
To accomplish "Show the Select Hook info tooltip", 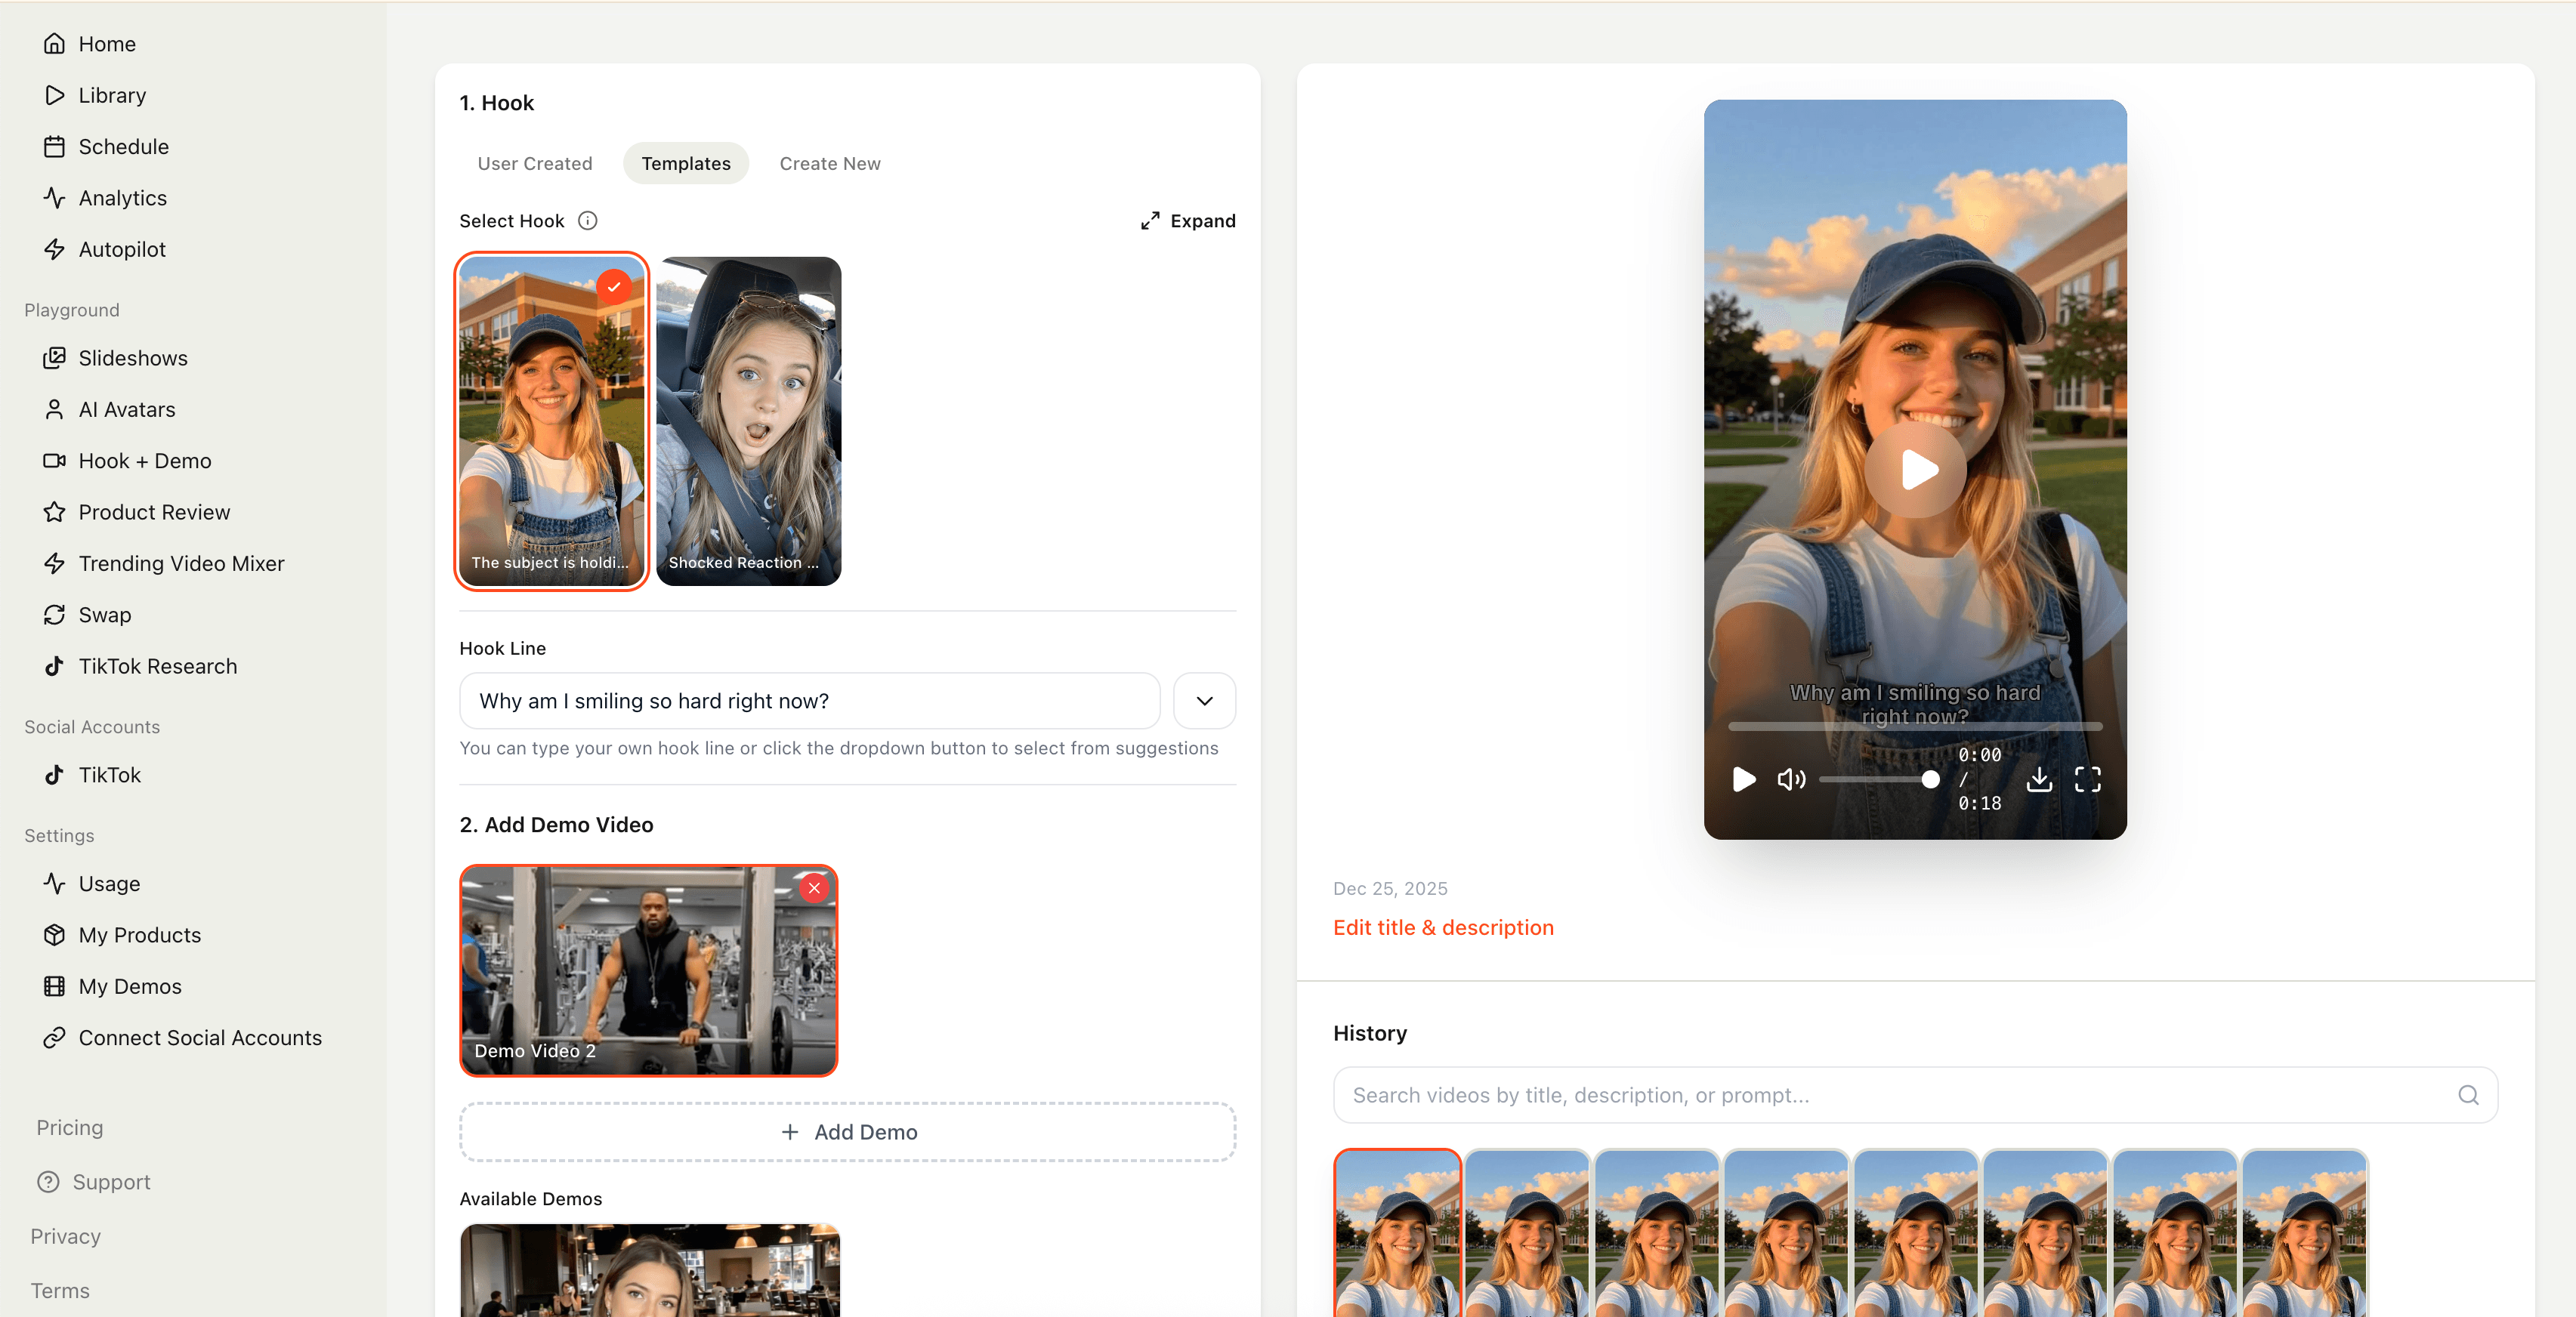I will (587, 221).
